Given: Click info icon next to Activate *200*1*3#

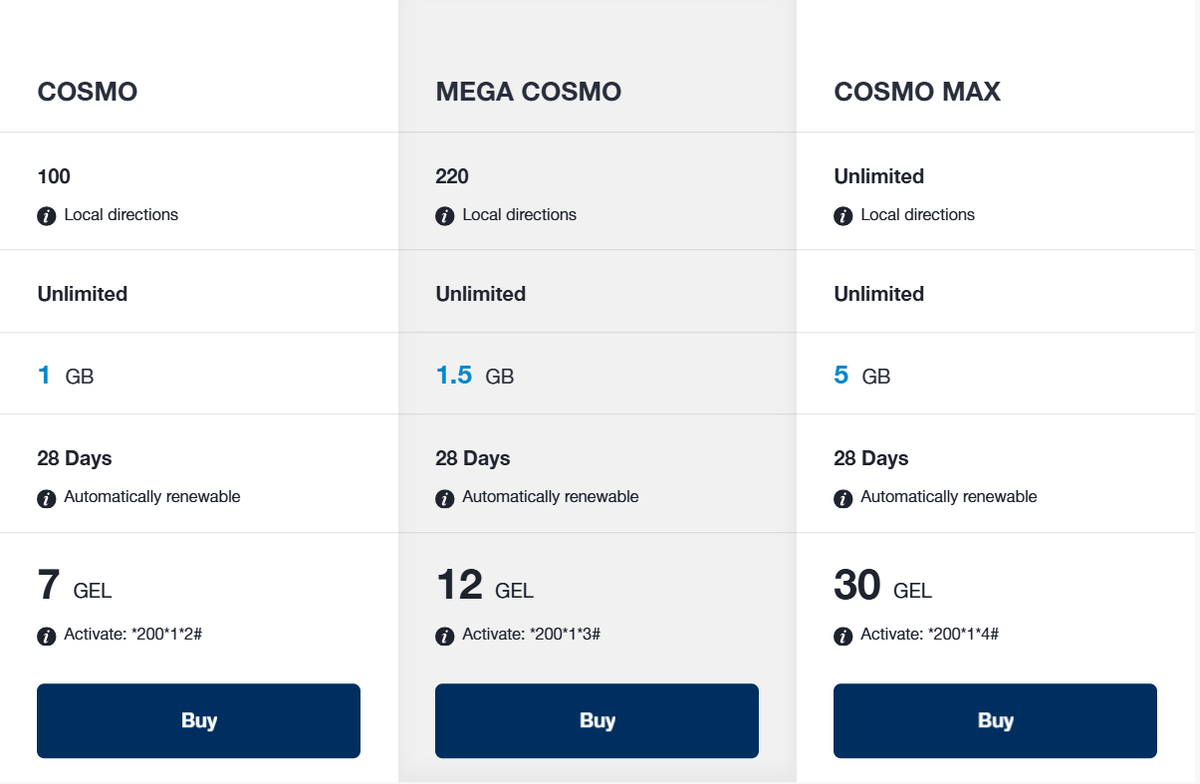Looking at the screenshot, I should click(x=444, y=636).
